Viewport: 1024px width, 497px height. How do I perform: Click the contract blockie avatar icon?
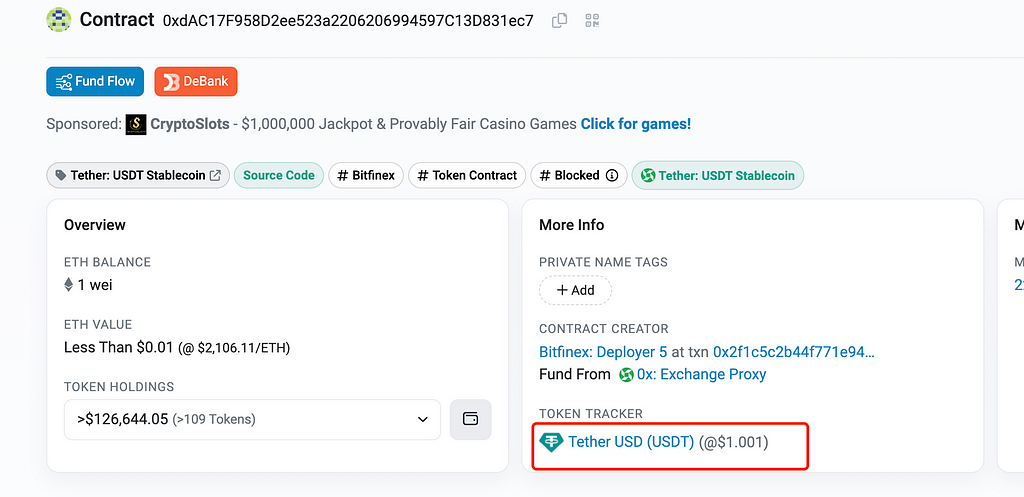click(59, 20)
